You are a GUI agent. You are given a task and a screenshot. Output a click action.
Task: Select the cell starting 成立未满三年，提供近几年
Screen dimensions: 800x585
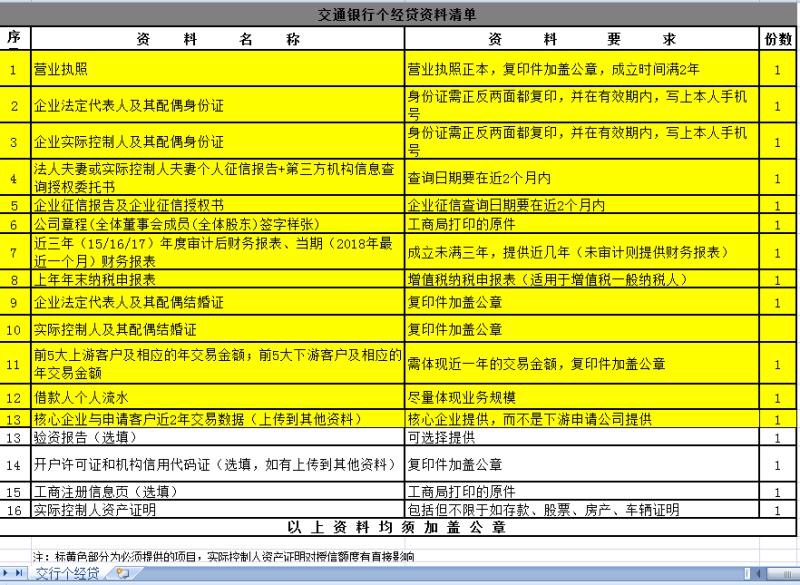[582, 252]
